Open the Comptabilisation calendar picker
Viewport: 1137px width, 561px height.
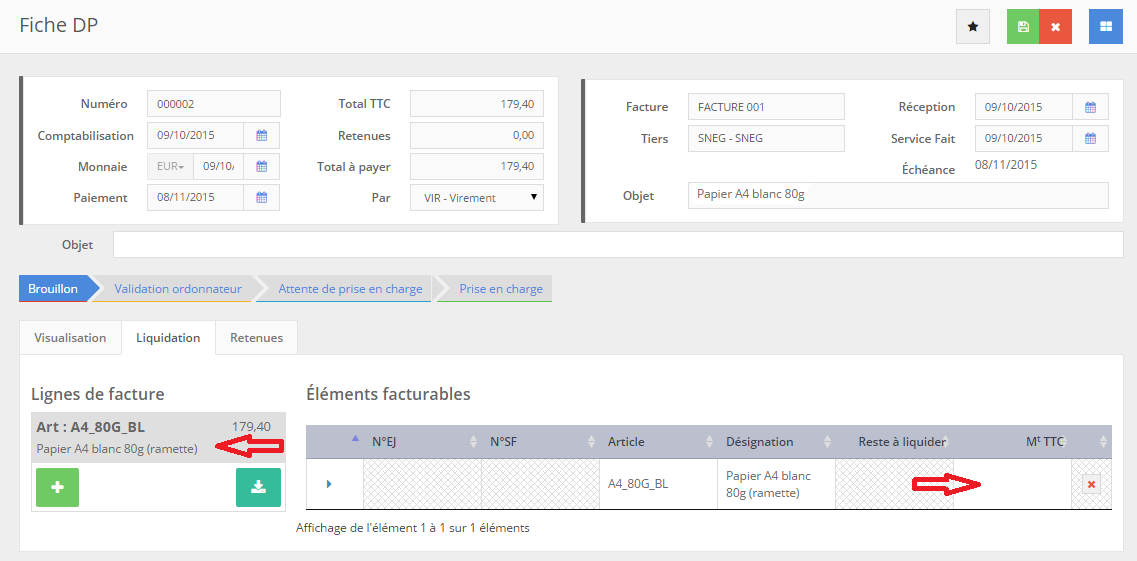261,136
